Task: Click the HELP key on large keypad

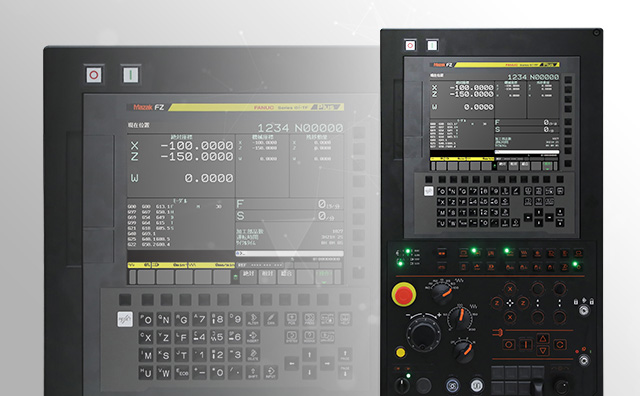Action: [x=345, y=319]
